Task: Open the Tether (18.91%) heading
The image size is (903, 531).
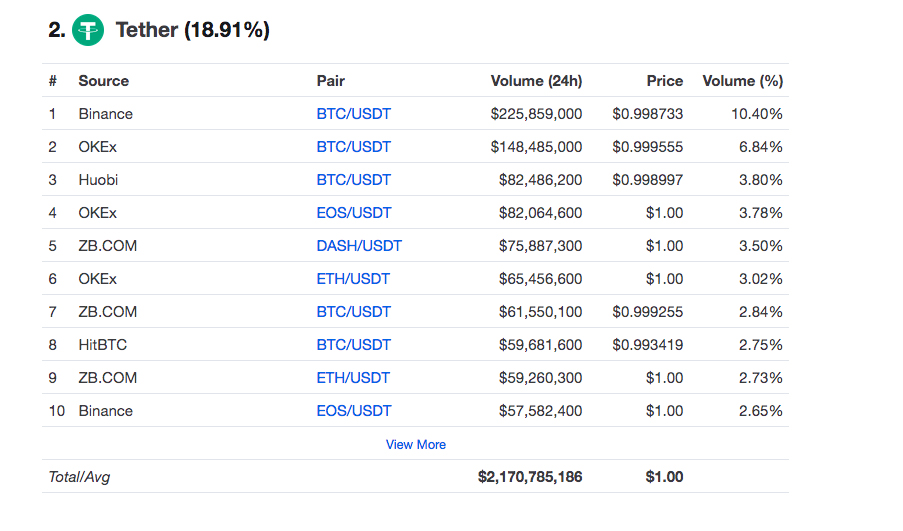Action: pos(193,30)
